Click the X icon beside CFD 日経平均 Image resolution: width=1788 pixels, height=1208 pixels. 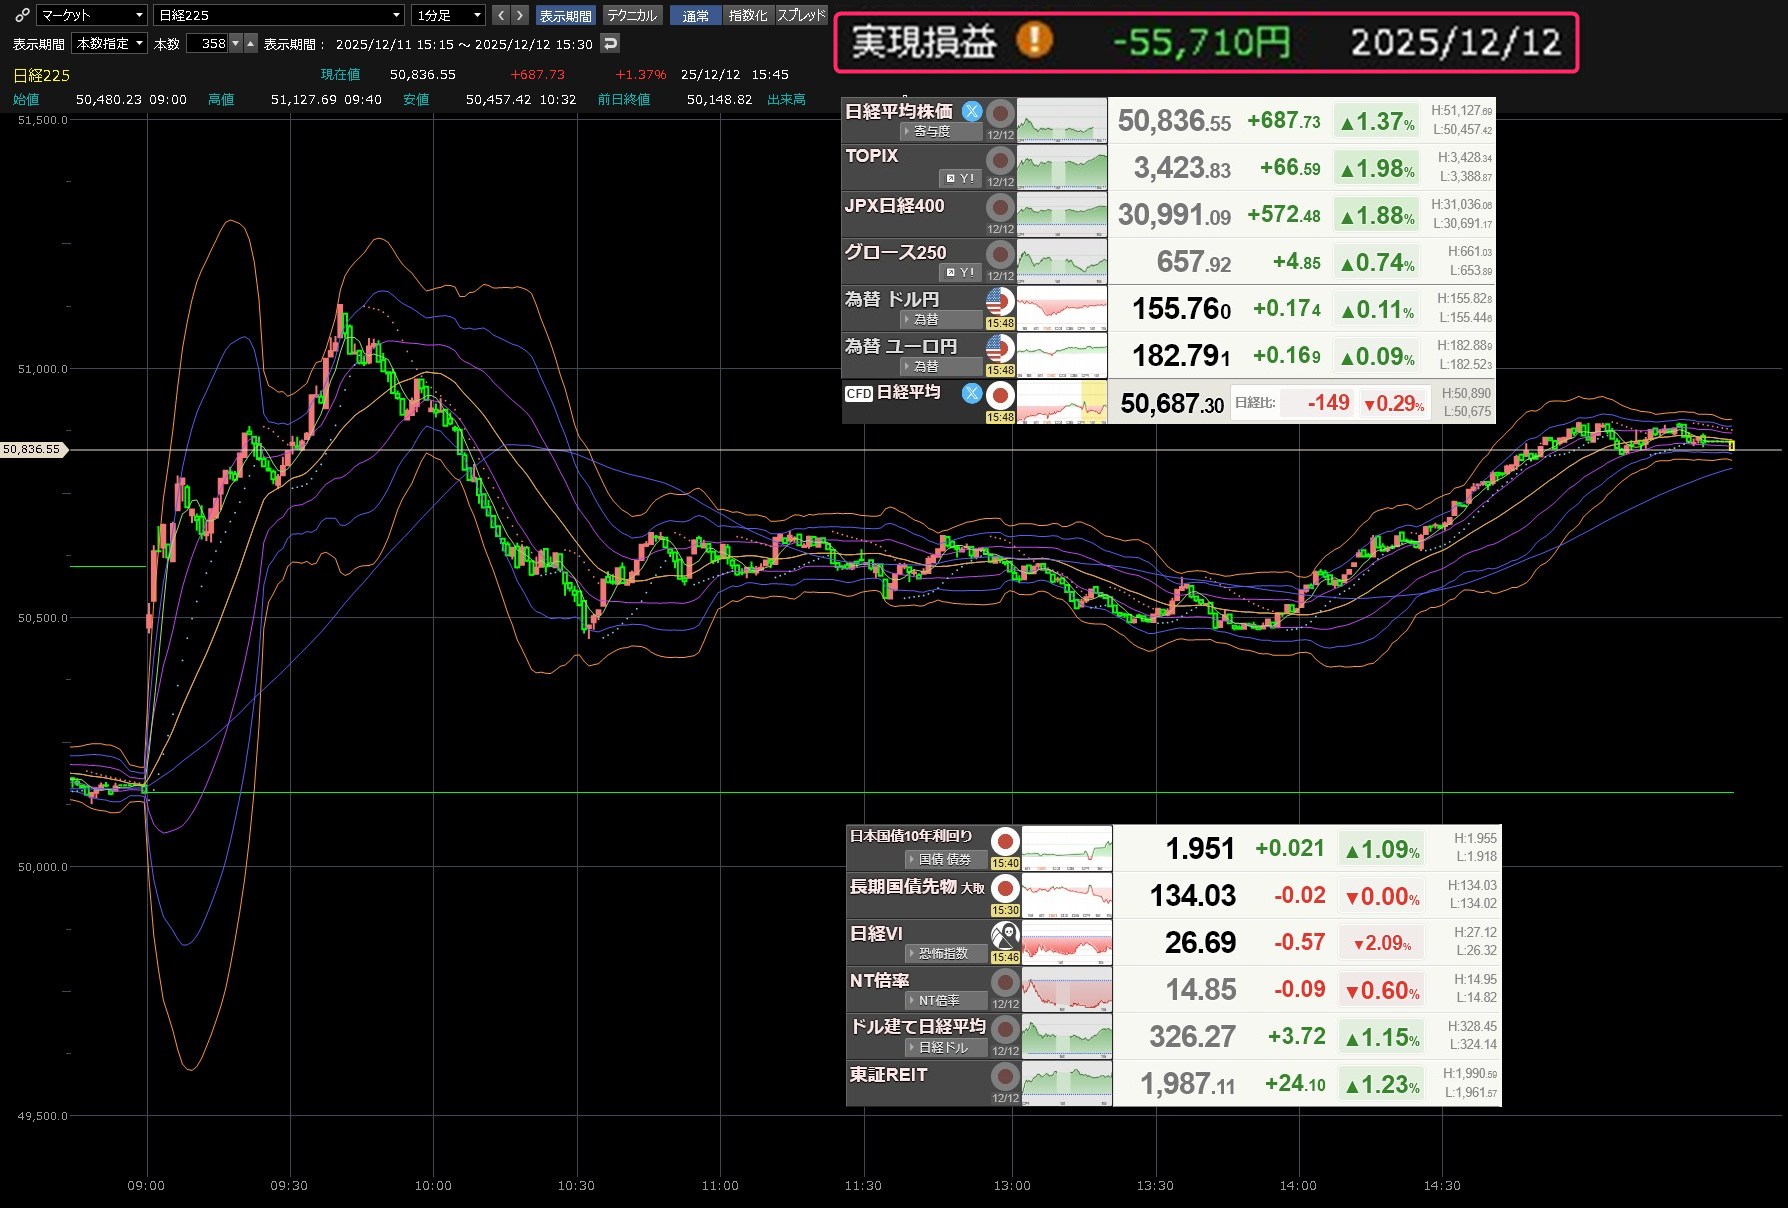[971, 393]
